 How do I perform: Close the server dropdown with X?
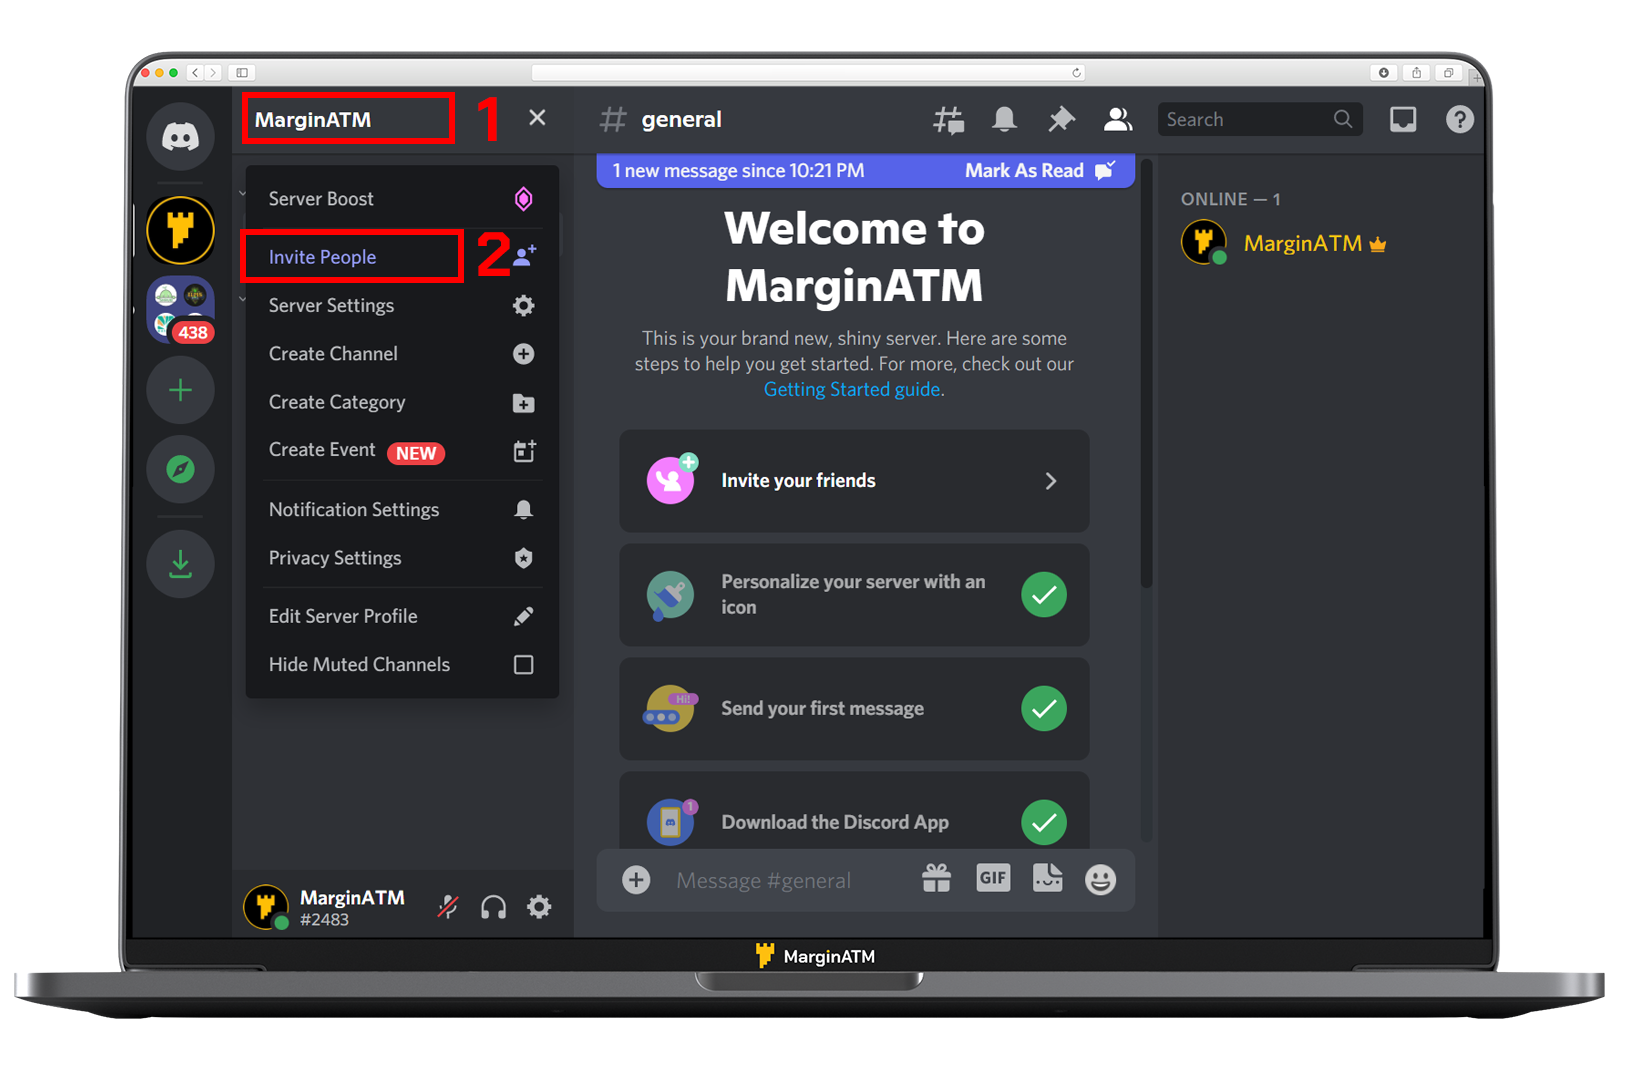(x=537, y=118)
